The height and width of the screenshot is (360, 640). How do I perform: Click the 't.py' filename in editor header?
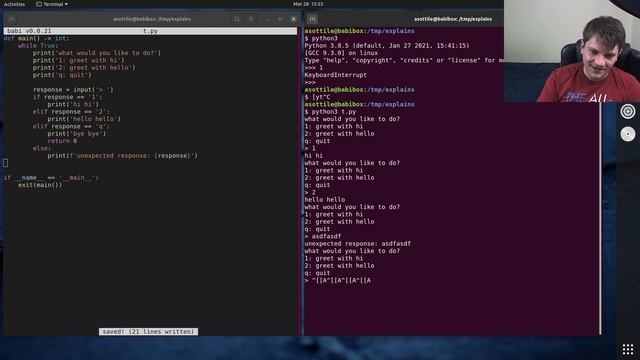tap(150, 31)
